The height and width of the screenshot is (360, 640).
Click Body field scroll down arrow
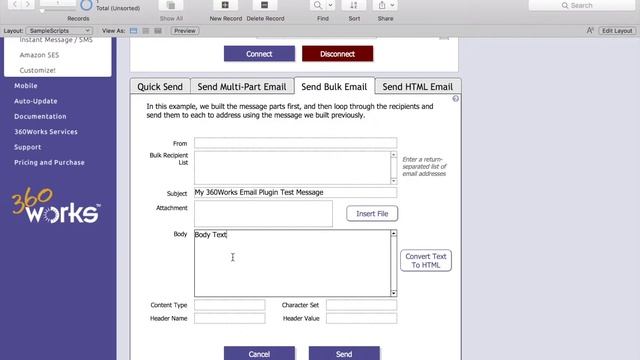point(393,293)
